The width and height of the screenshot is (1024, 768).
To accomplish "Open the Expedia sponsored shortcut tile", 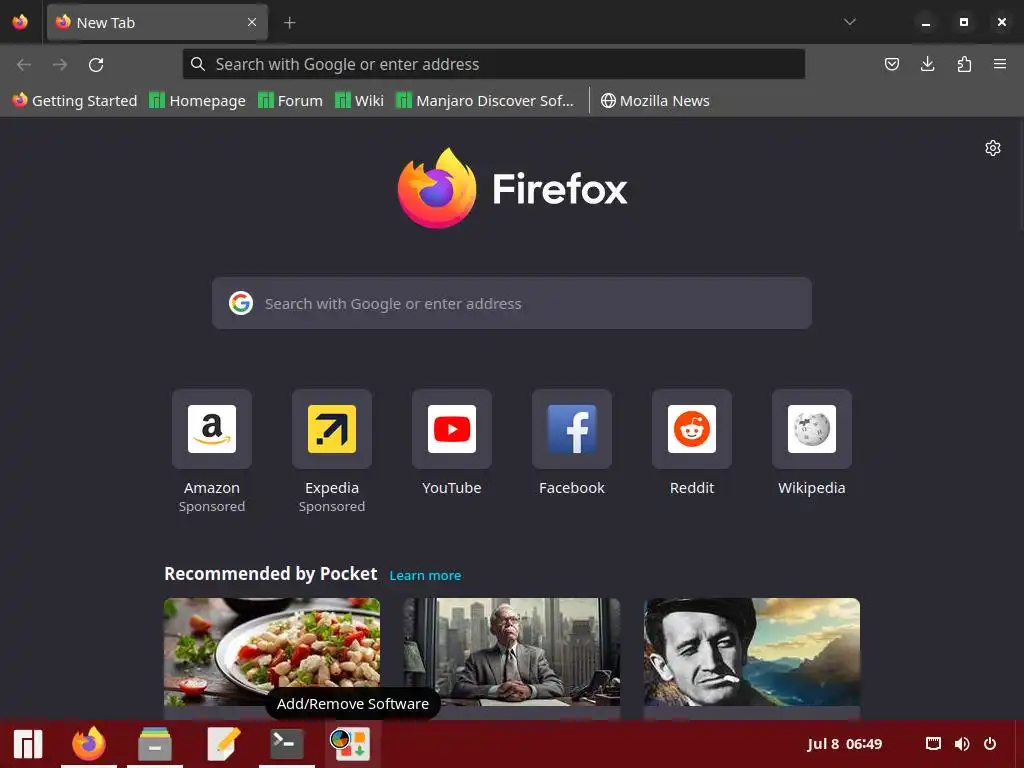I will click(x=332, y=429).
